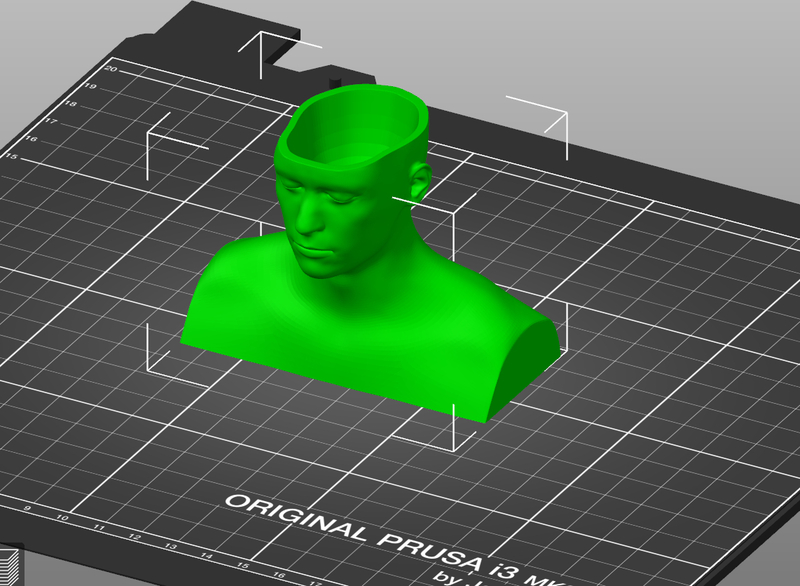This screenshot has width=800, height=586.
Task: Click the top-back bounding box corner marker
Action: (x=262, y=44)
